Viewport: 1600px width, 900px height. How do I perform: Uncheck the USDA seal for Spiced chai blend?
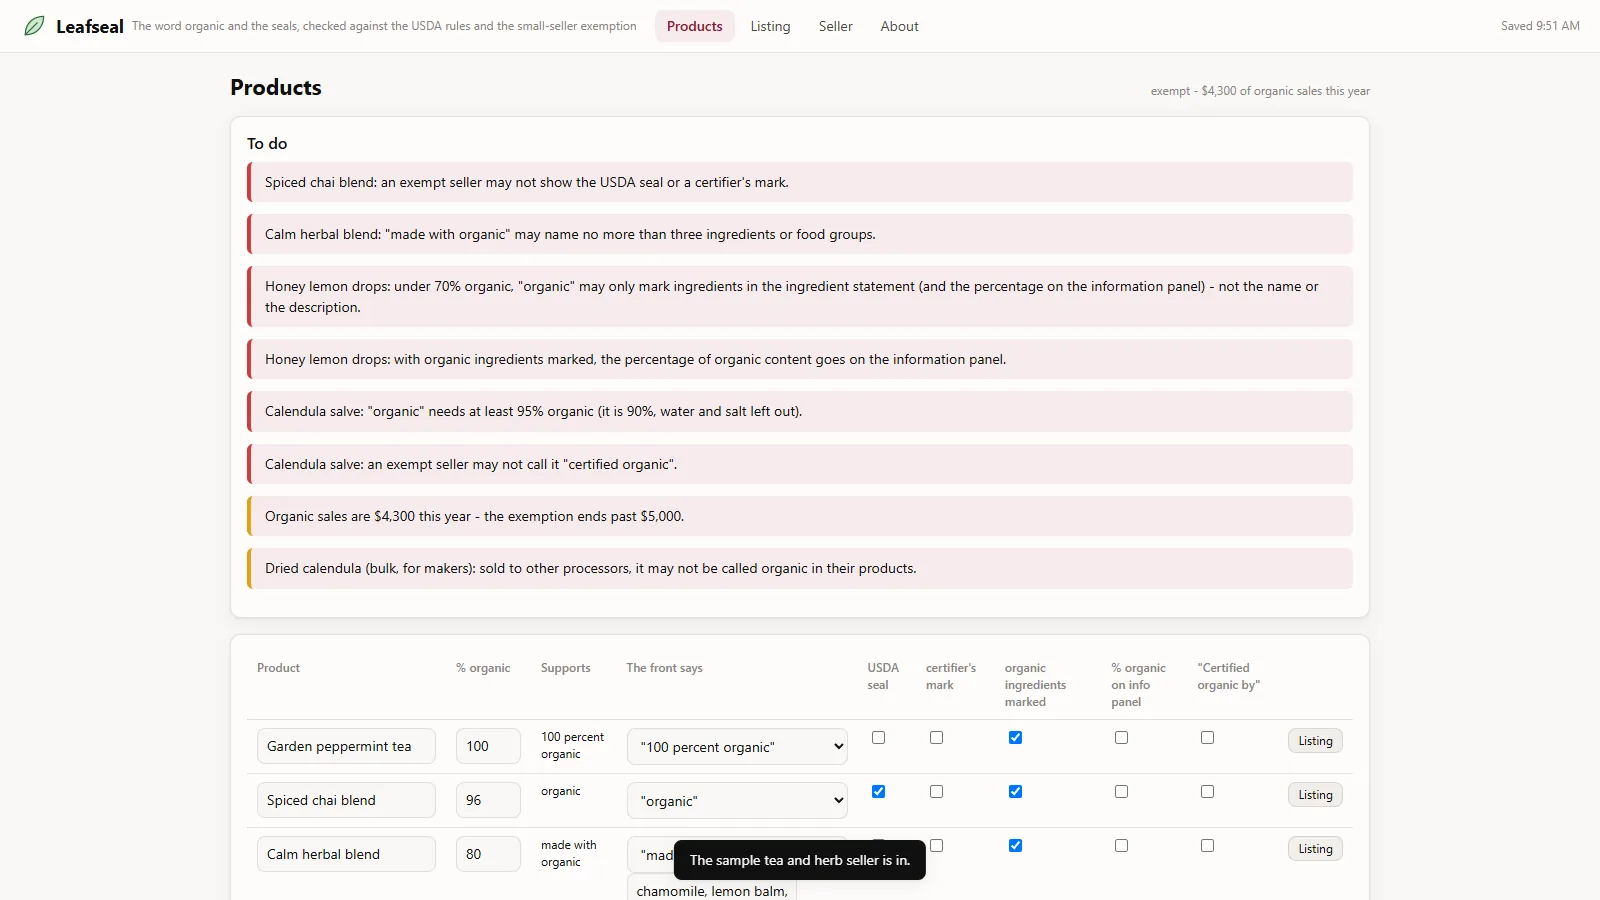point(878,792)
